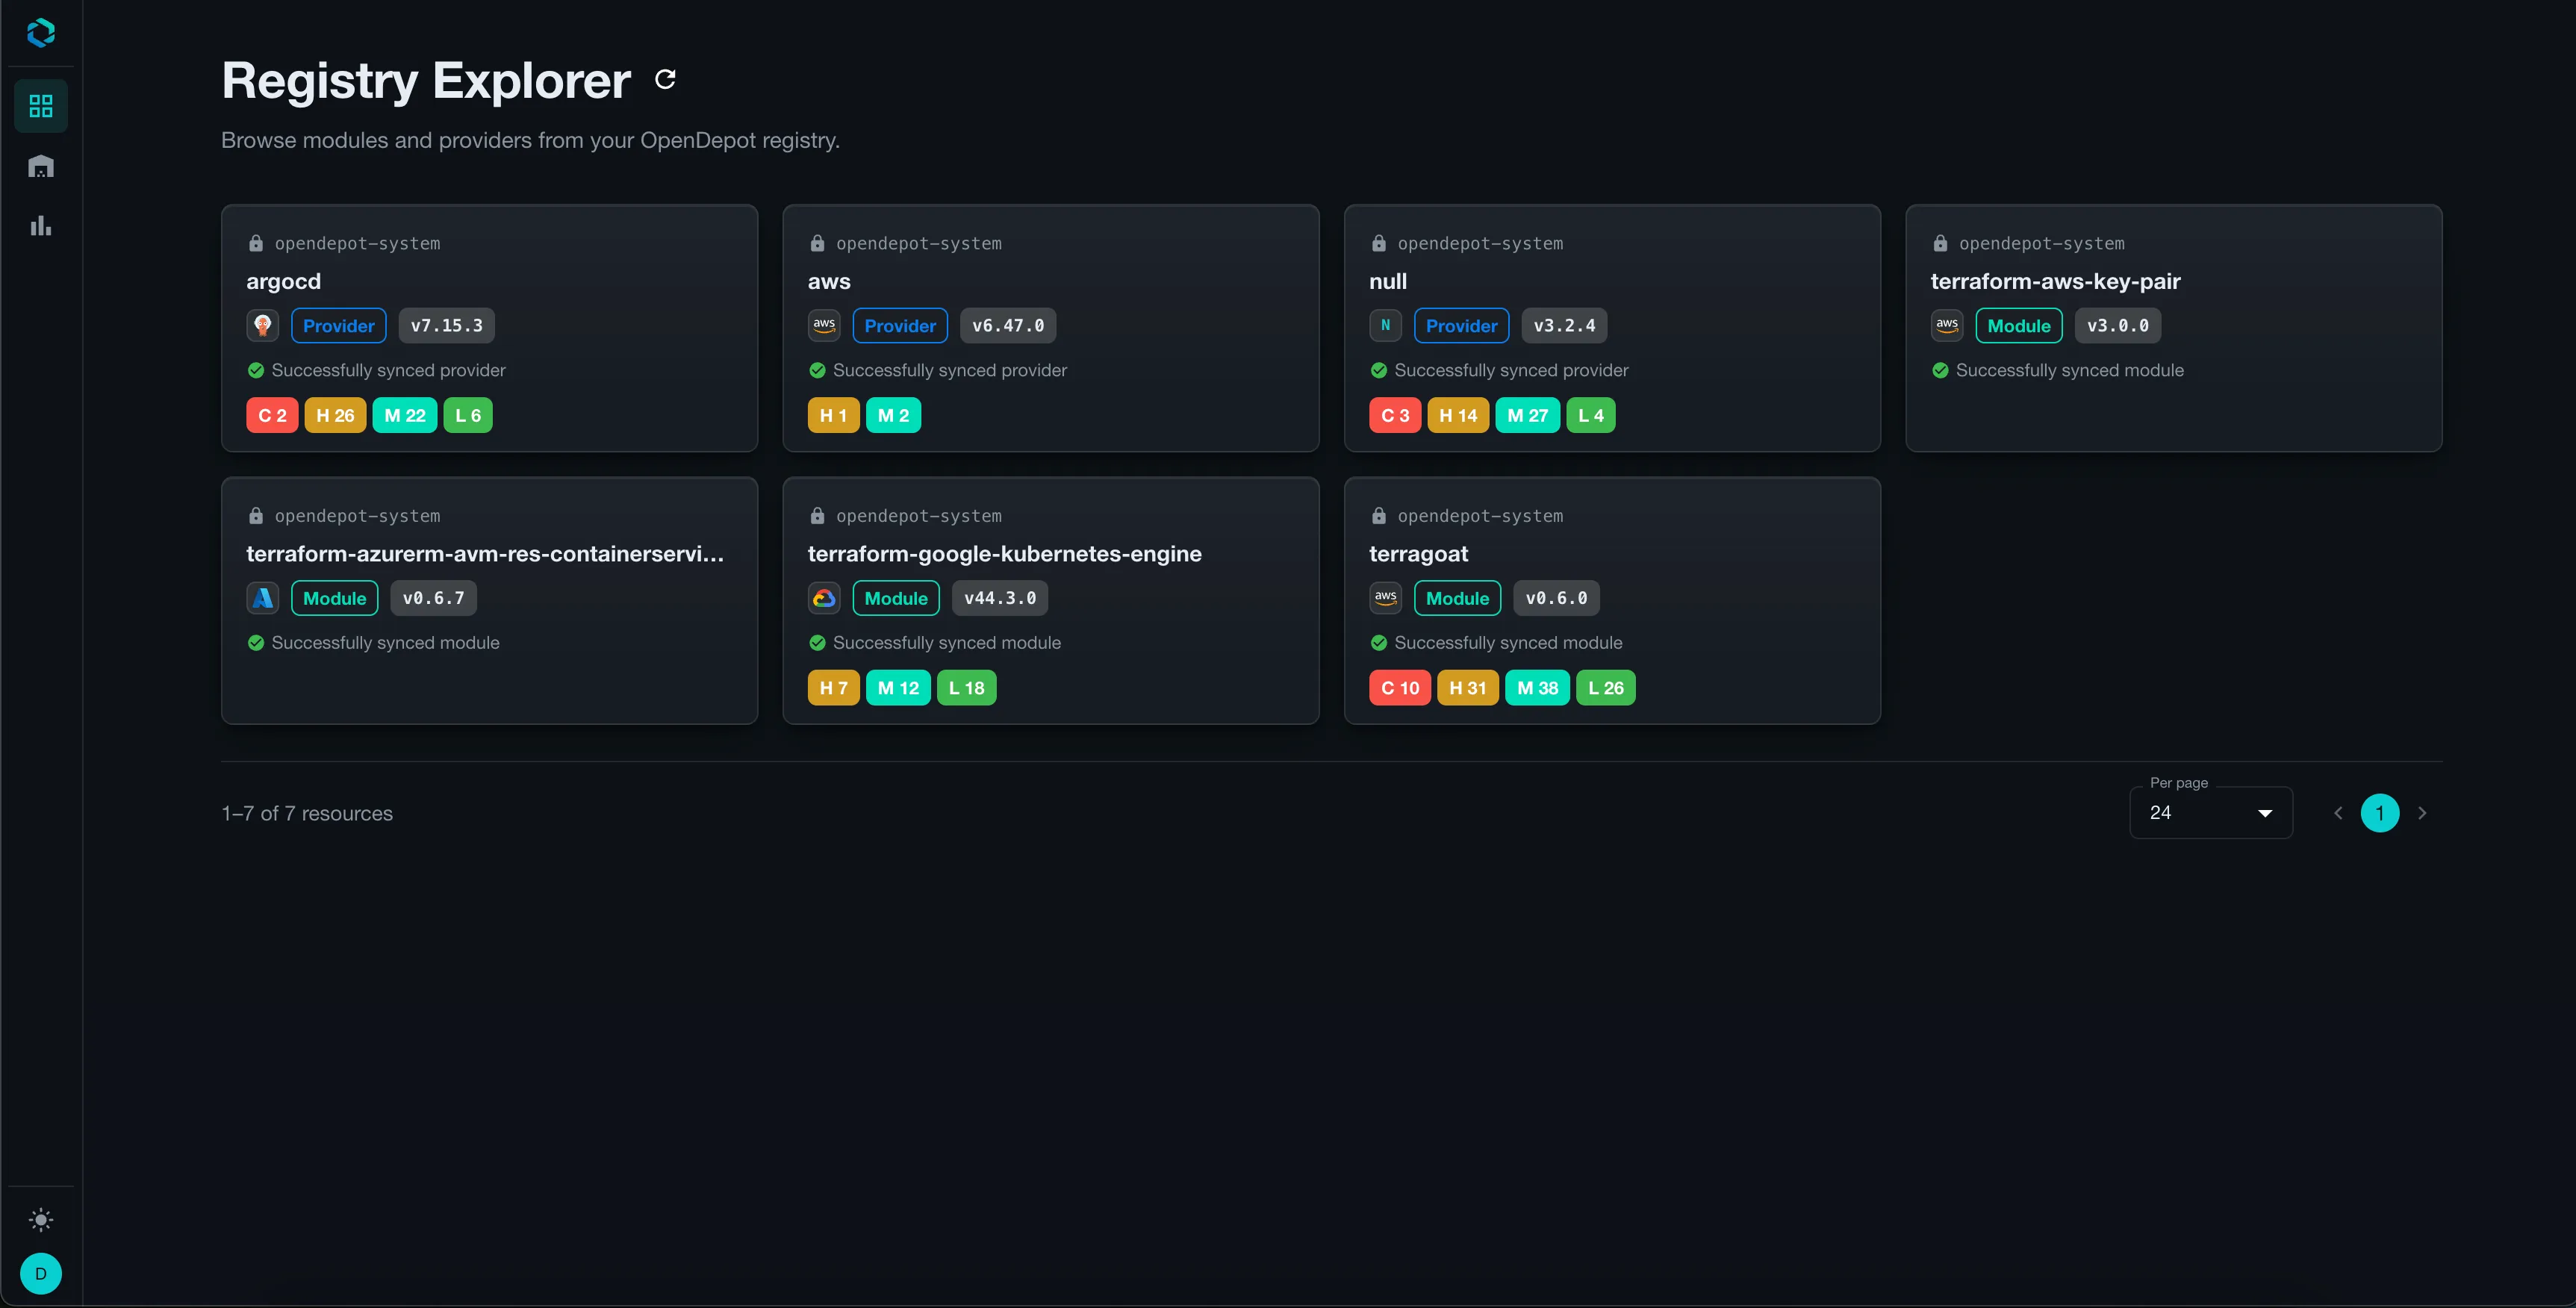The image size is (2576, 1308).
Task: Click lock icon on terraform-google-kubernetes-engine card
Action: click(x=817, y=516)
